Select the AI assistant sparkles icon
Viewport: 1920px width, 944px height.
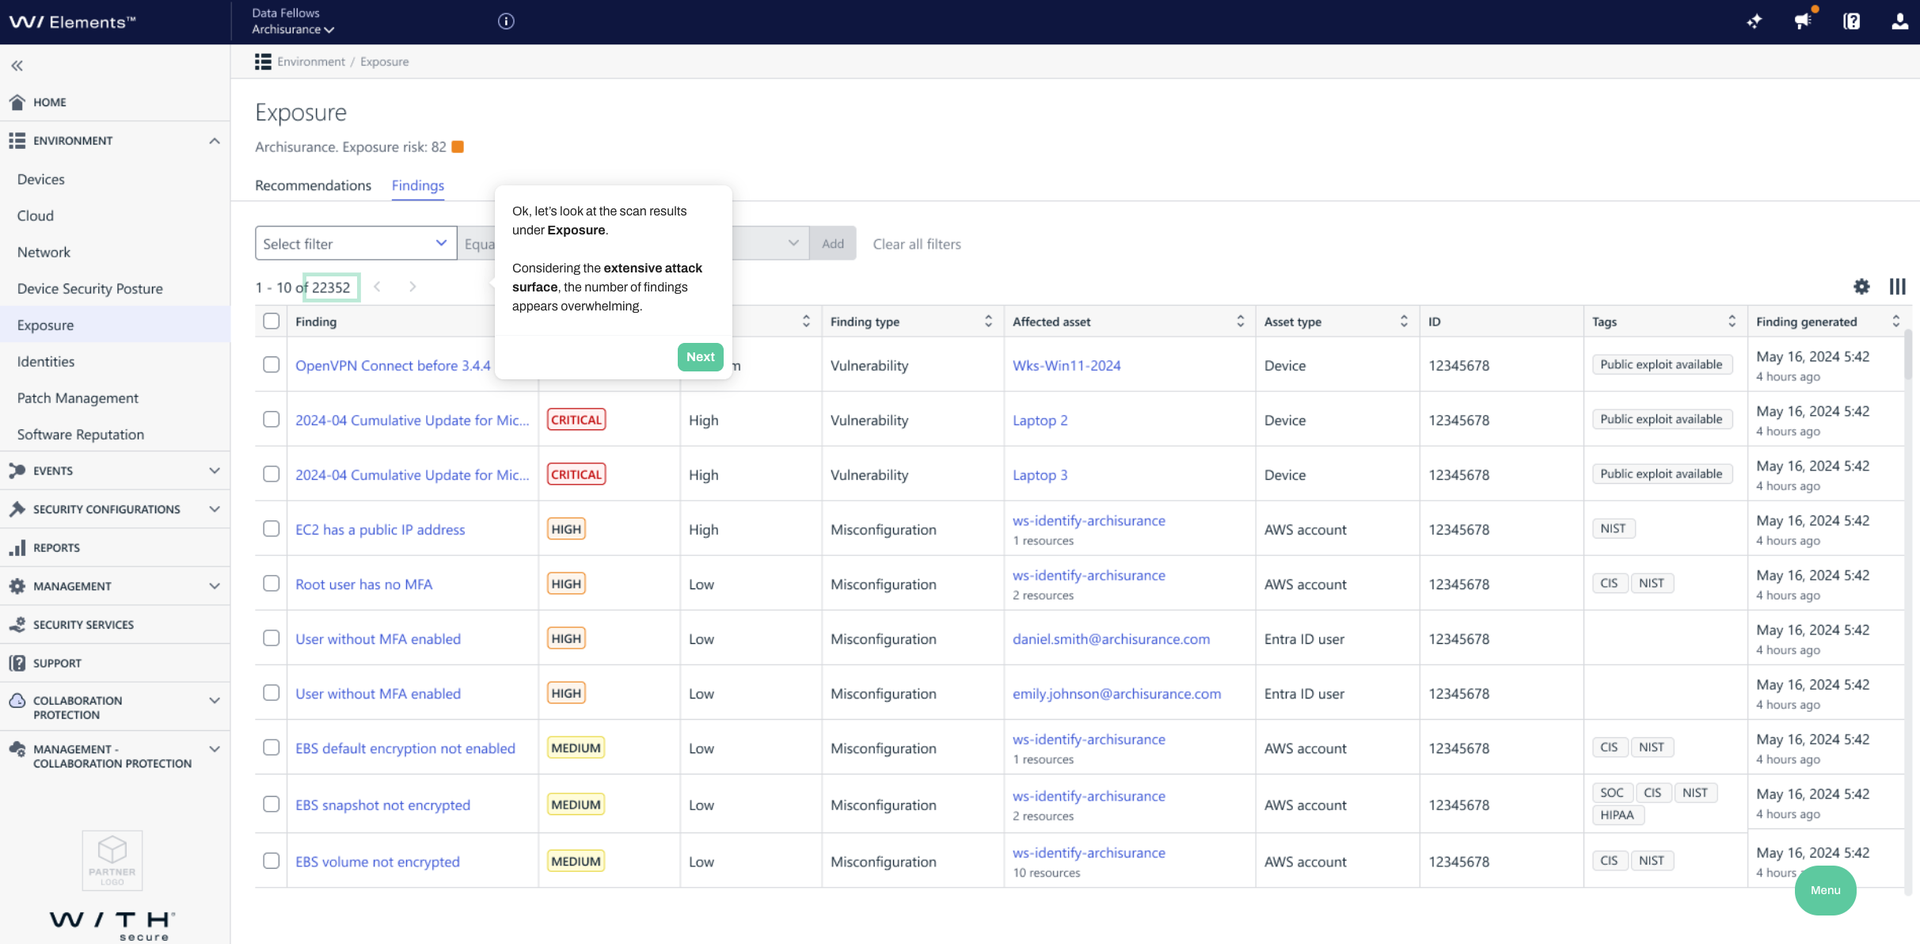coord(1756,20)
